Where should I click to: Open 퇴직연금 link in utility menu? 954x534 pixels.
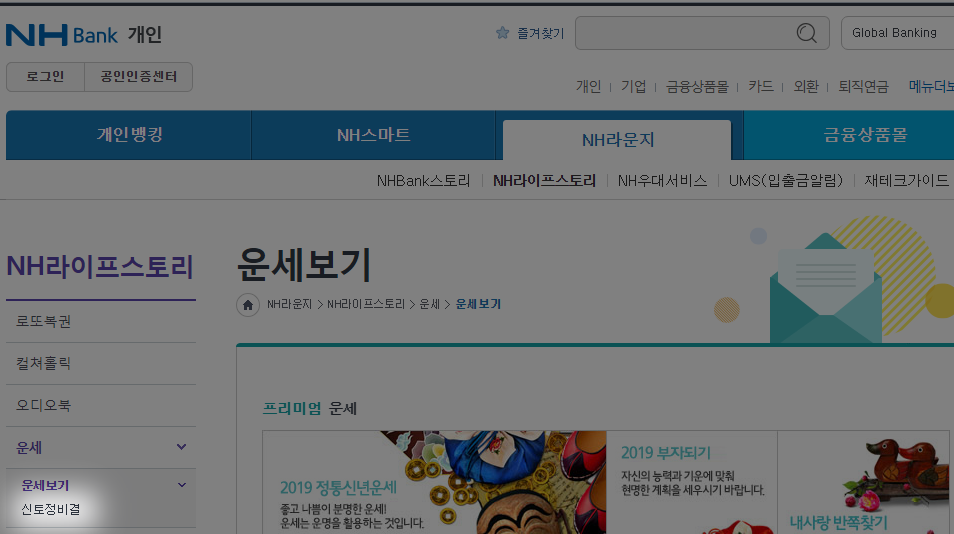(863, 86)
